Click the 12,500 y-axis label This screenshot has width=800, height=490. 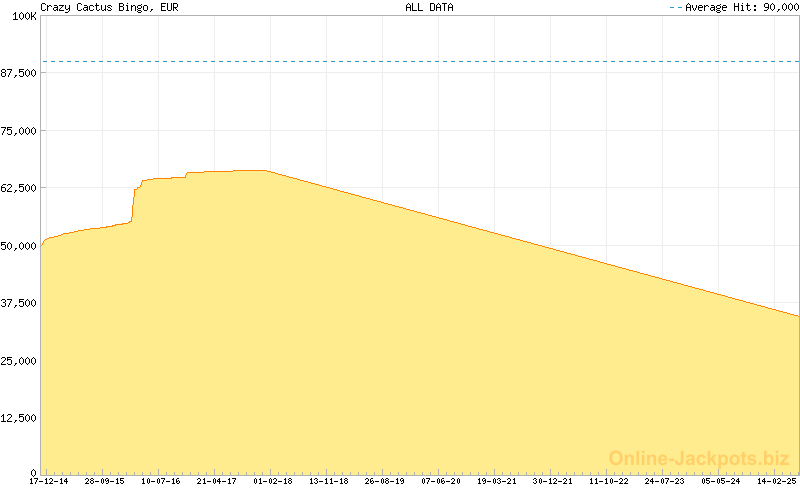coord(19,417)
